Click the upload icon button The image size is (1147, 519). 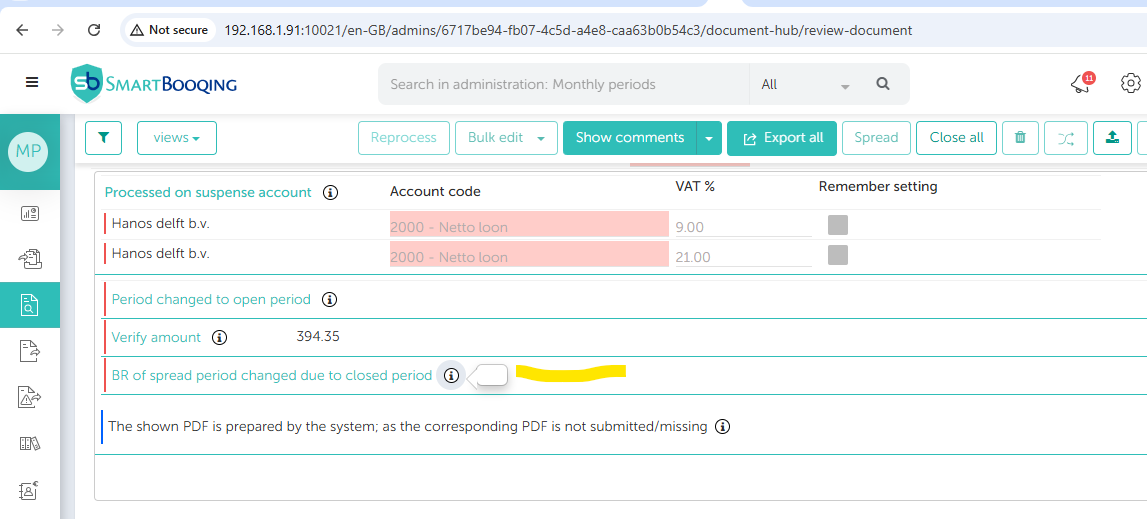coord(1112,138)
